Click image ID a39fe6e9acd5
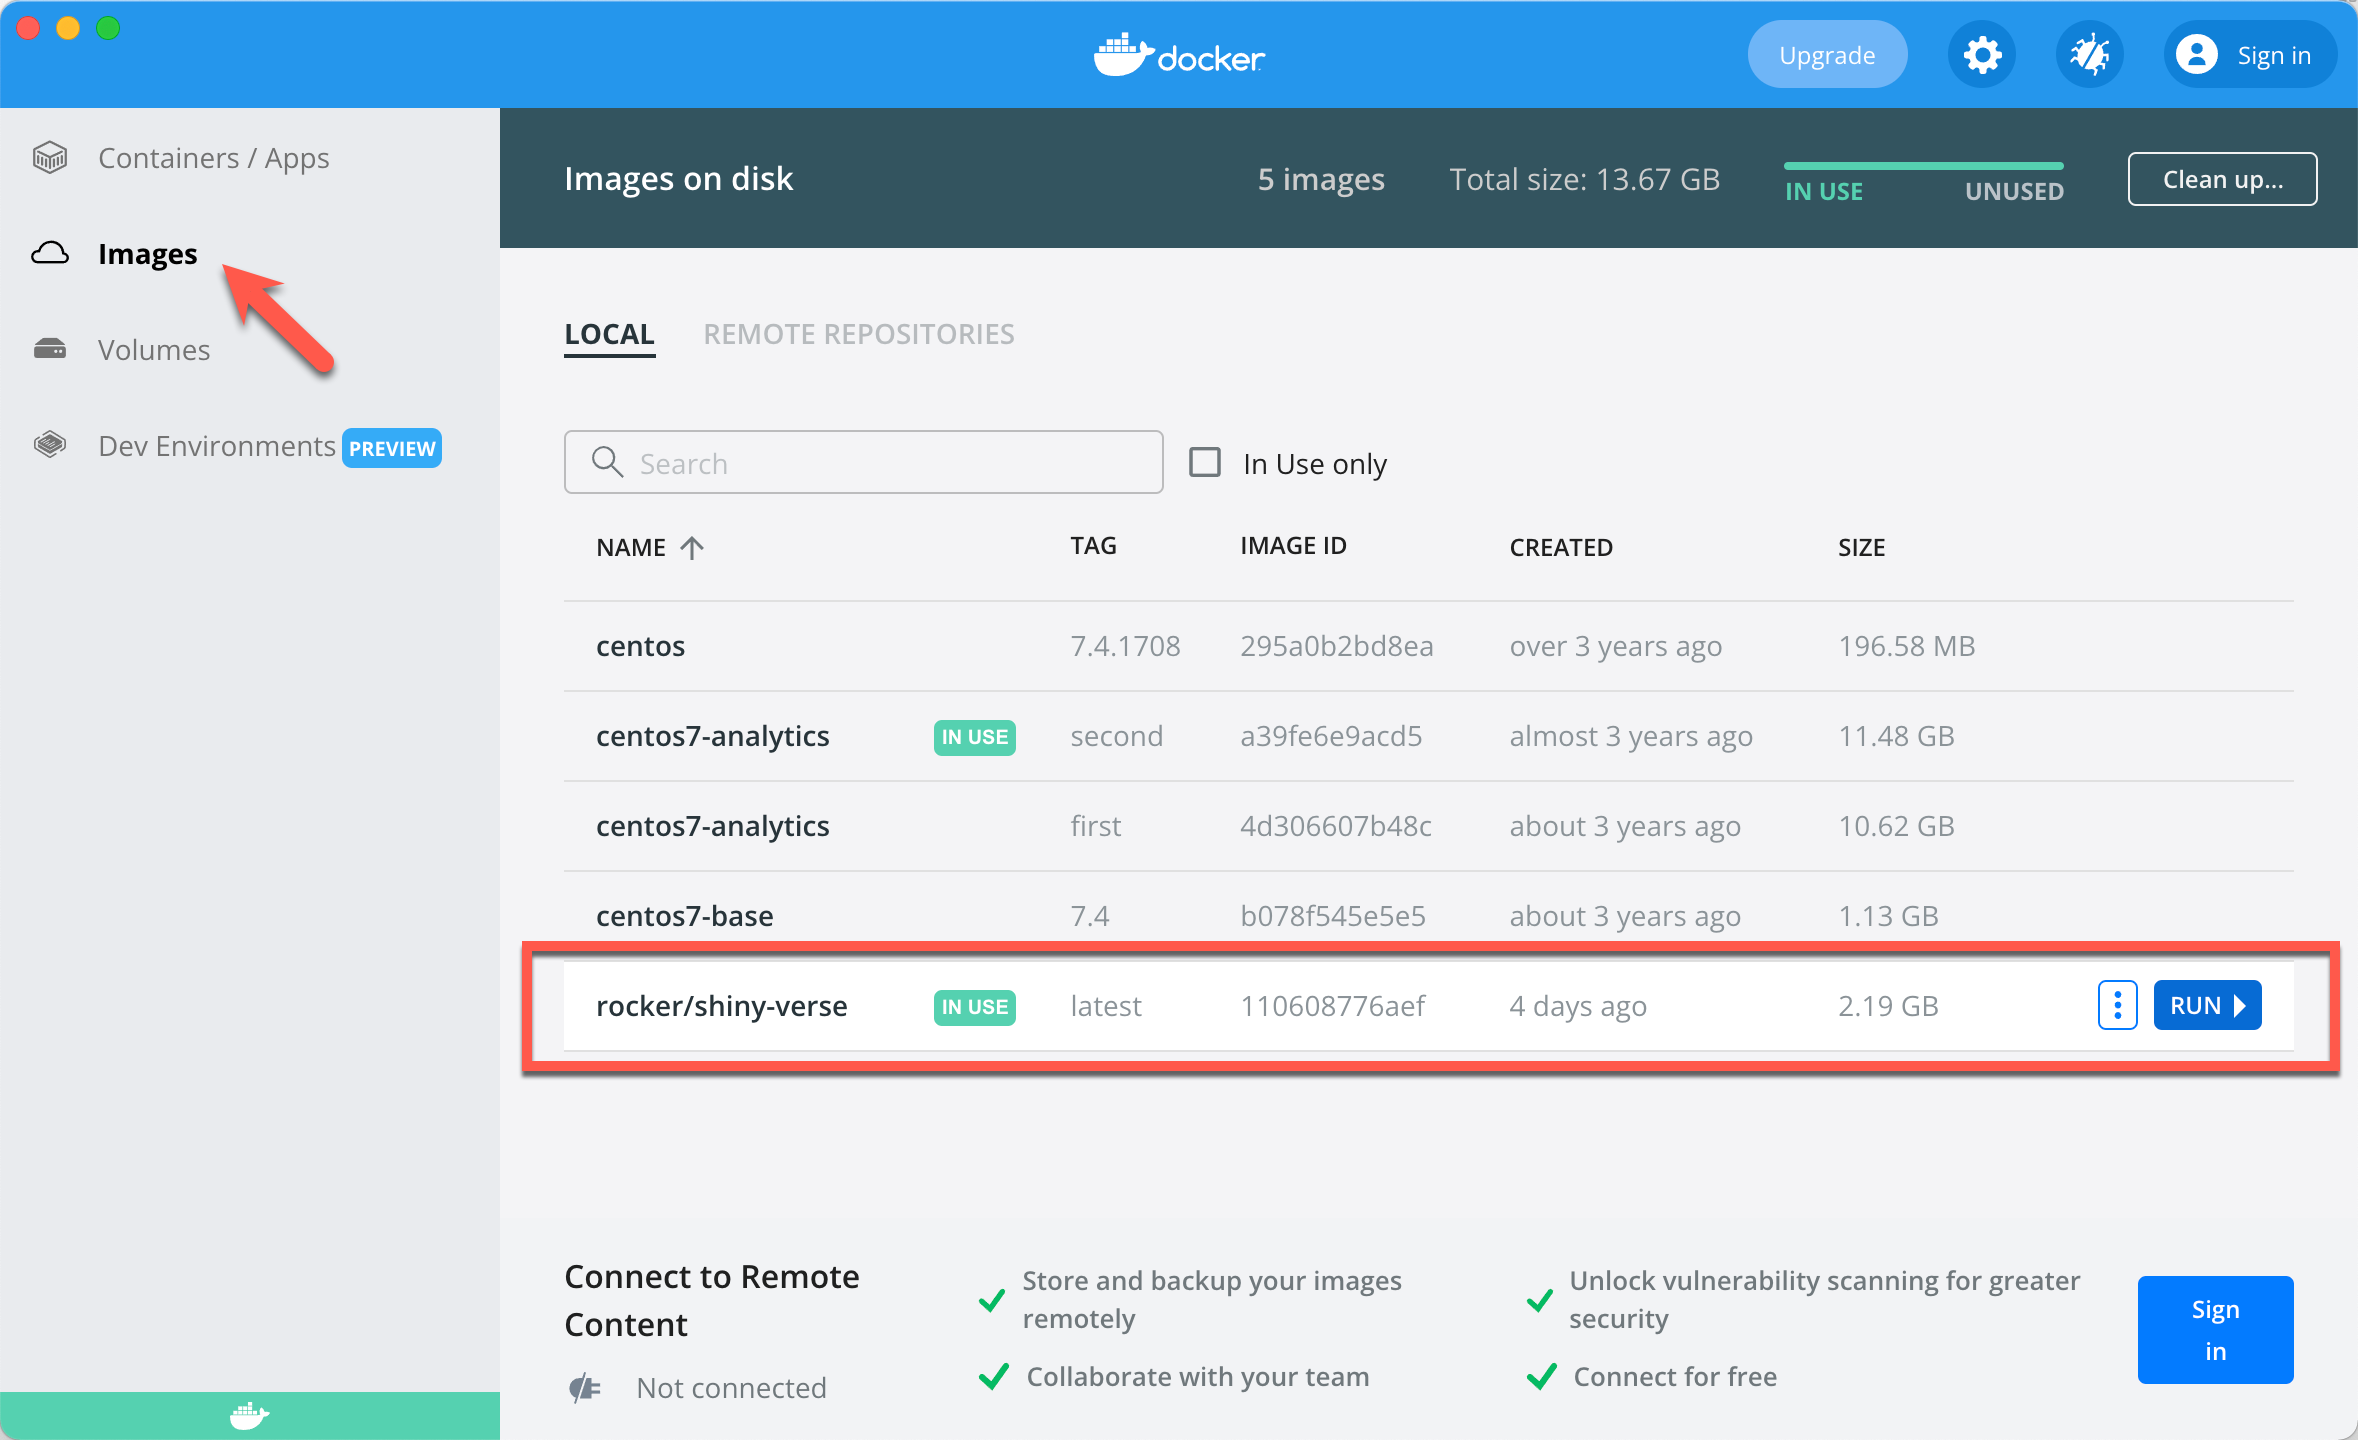 (x=1331, y=736)
